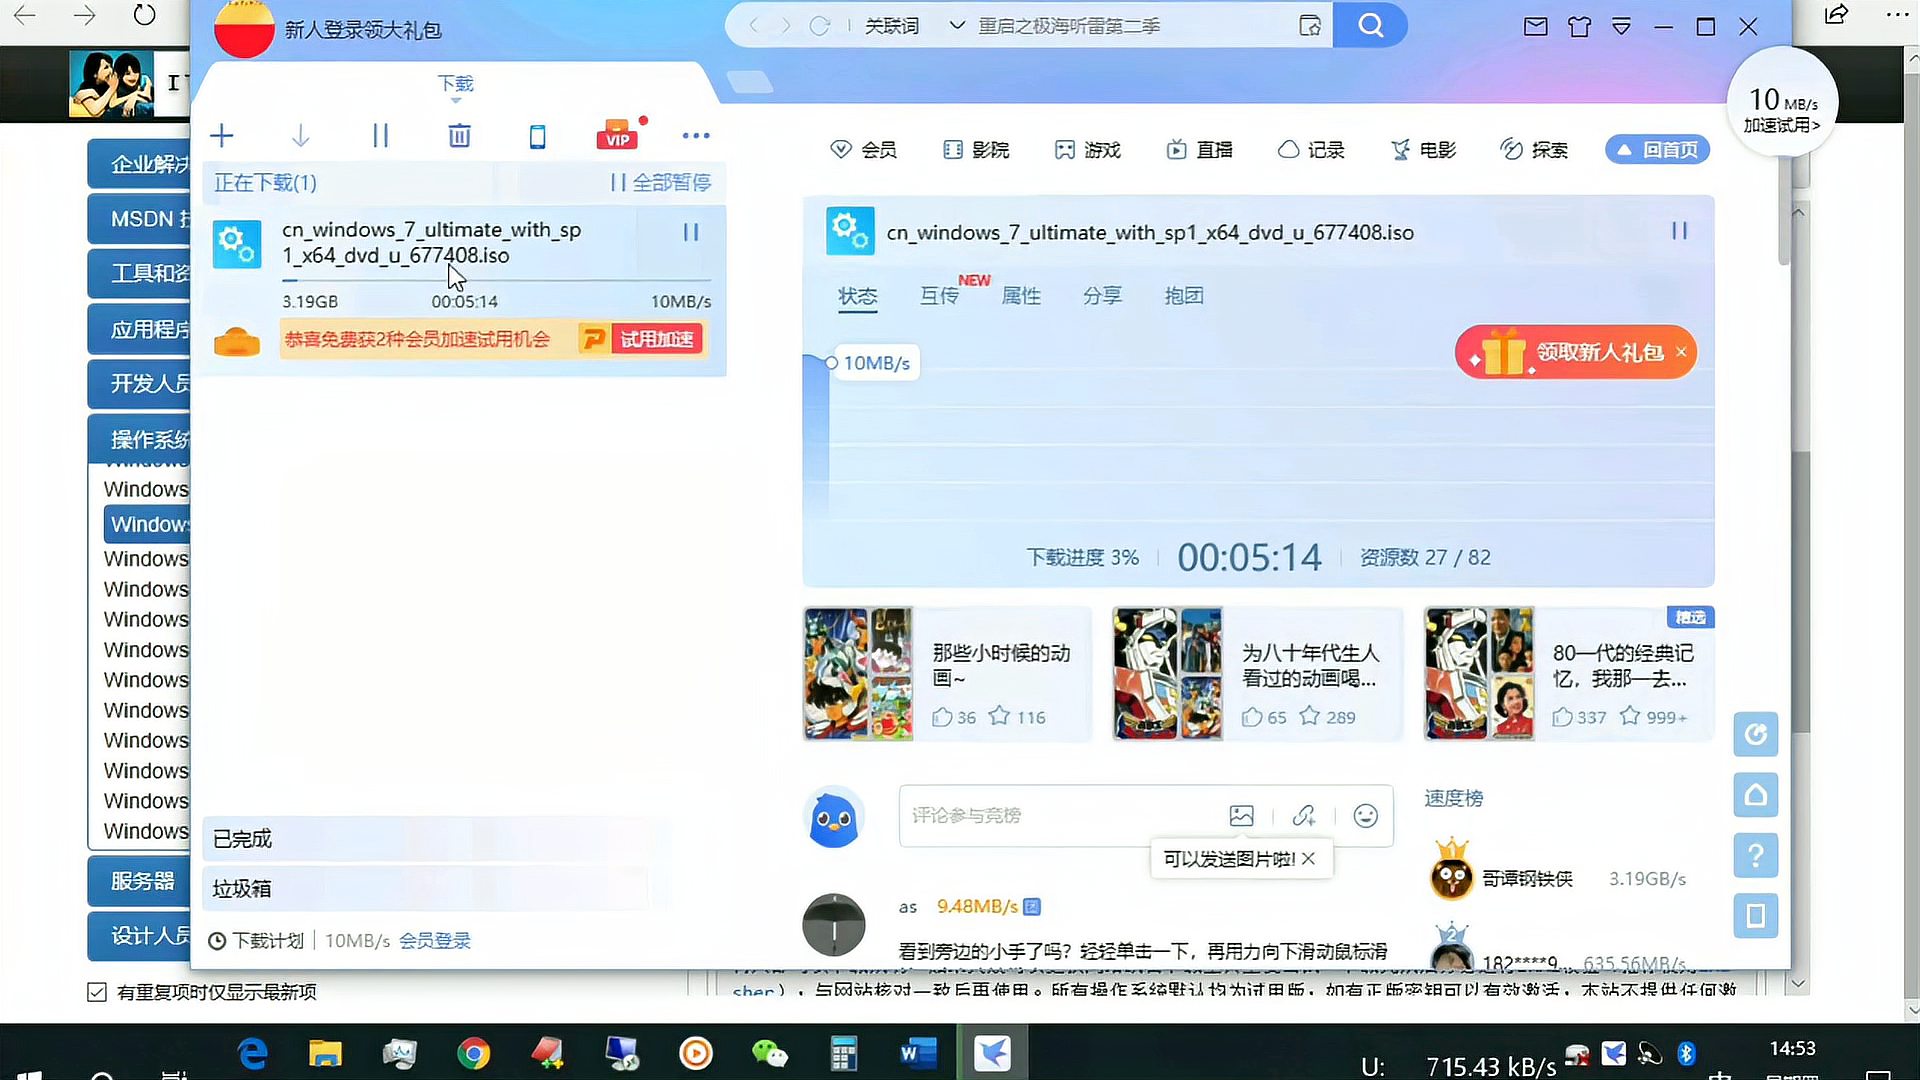The height and width of the screenshot is (1080, 1920).
Task: Toggle the 有重复项时仅显示最新项 checkbox
Action: tap(97, 992)
